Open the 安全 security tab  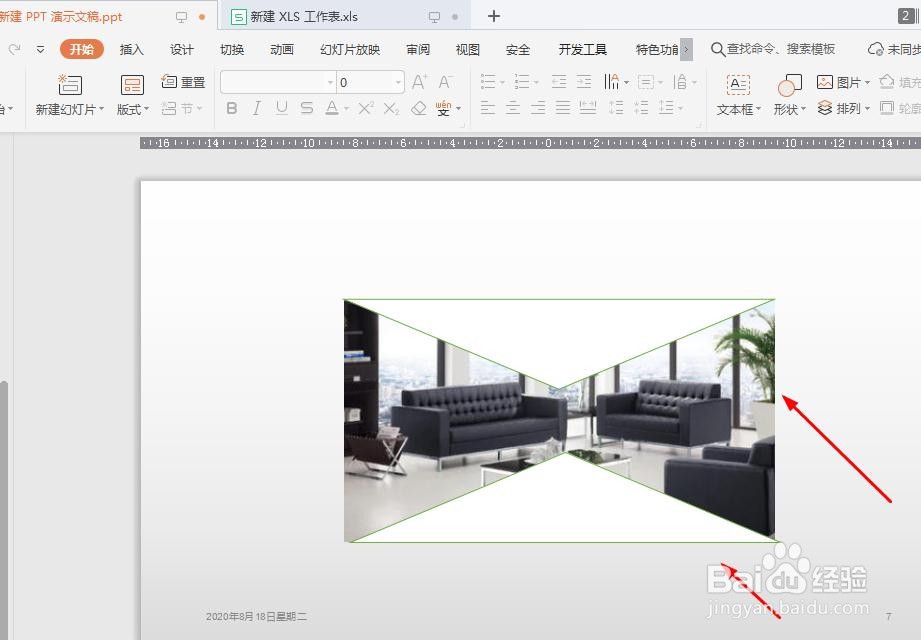coord(518,49)
